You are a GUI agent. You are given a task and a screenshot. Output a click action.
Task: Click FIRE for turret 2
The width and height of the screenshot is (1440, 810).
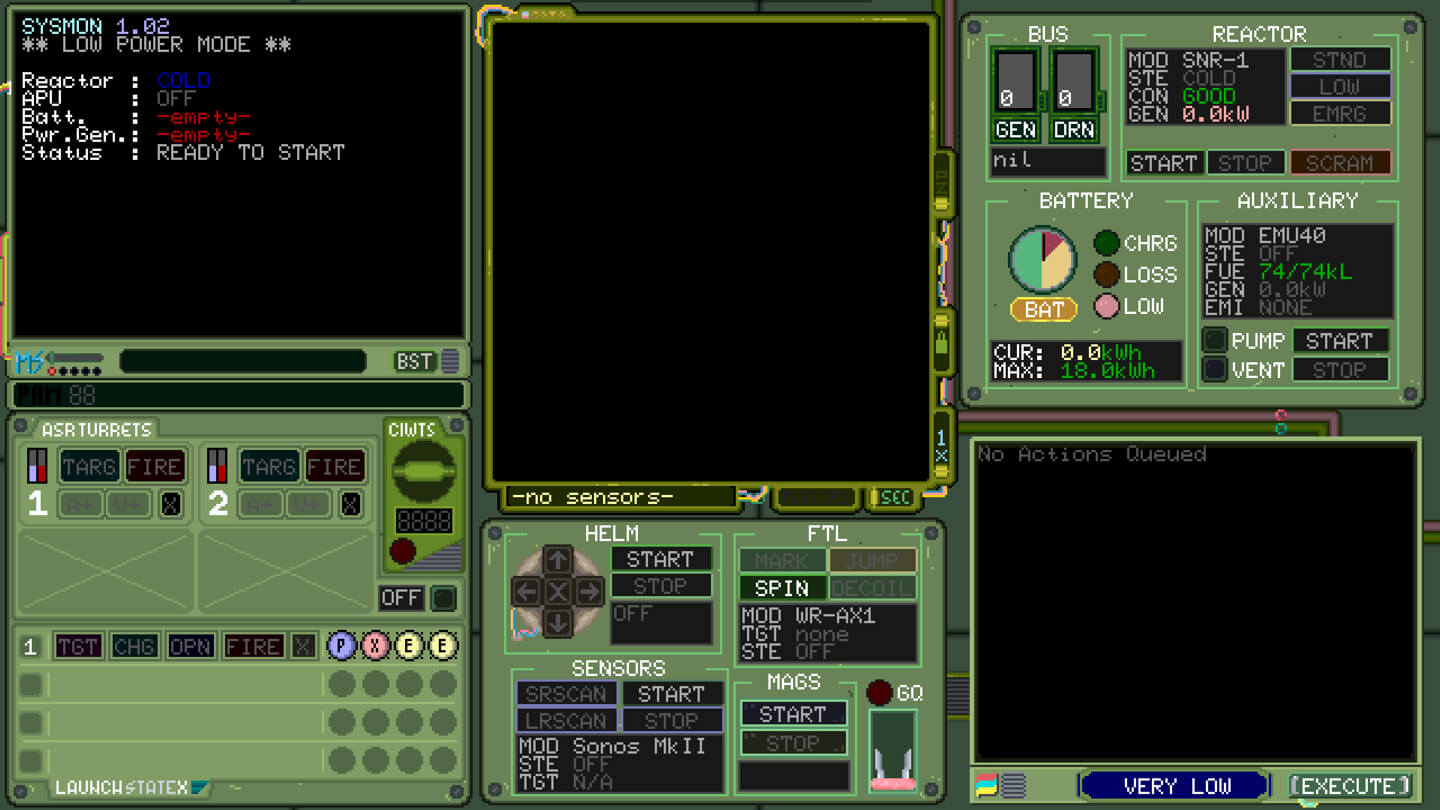click(x=334, y=466)
